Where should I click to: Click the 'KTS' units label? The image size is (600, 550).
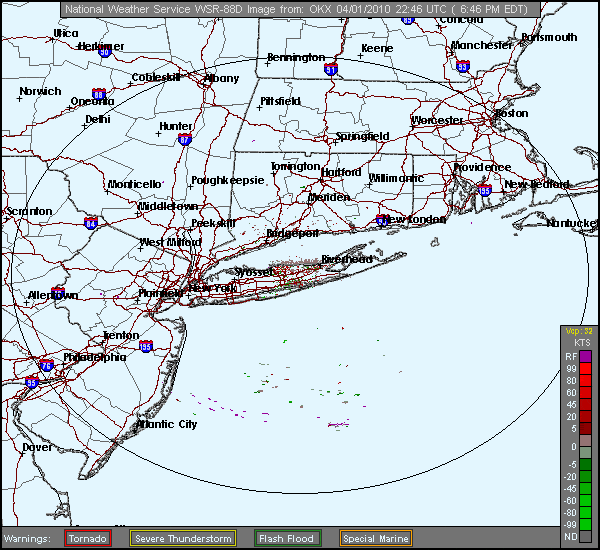point(582,343)
